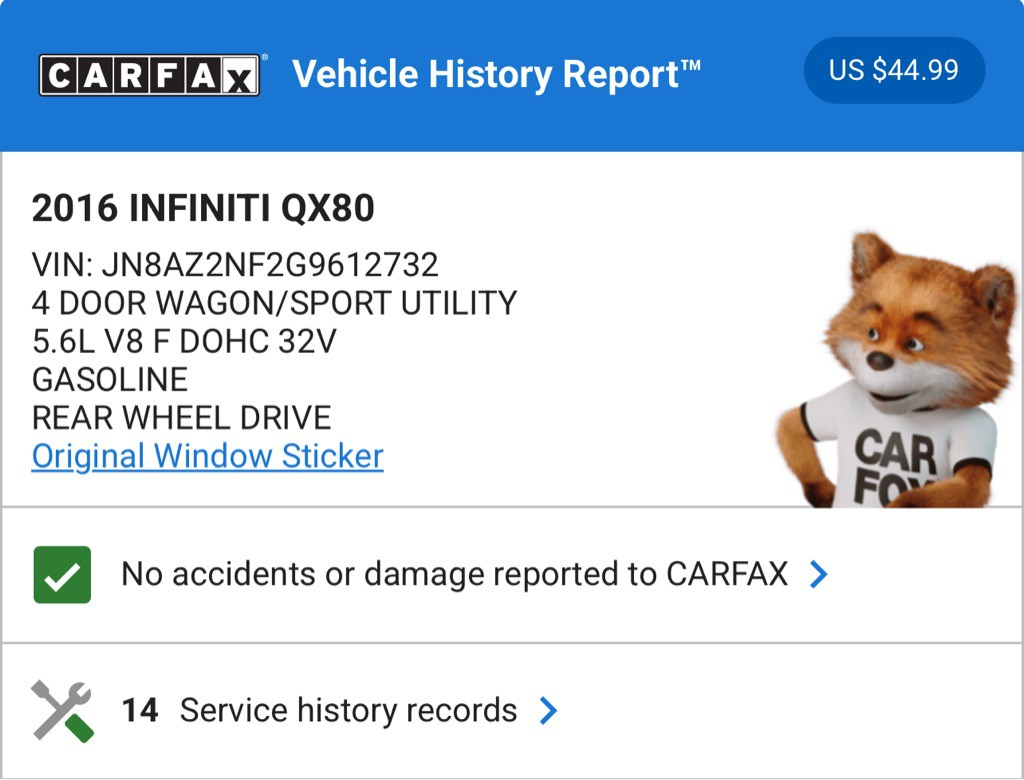Click the green checkmark icon
1024x780 pixels.
[62, 575]
